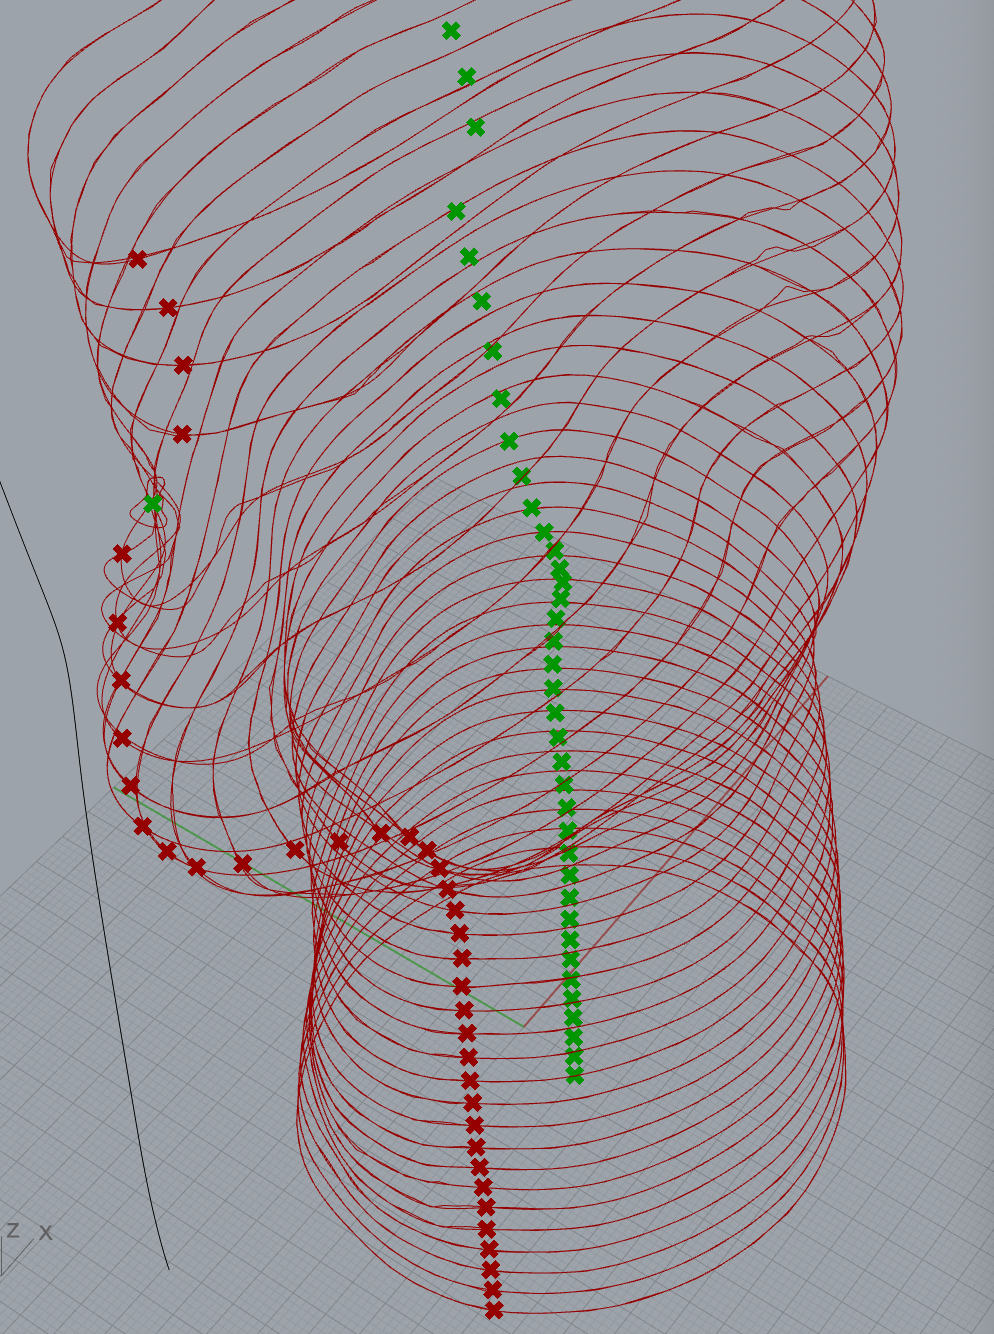Click the highest red X marker on the left
994x1334 pixels.
(138, 258)
